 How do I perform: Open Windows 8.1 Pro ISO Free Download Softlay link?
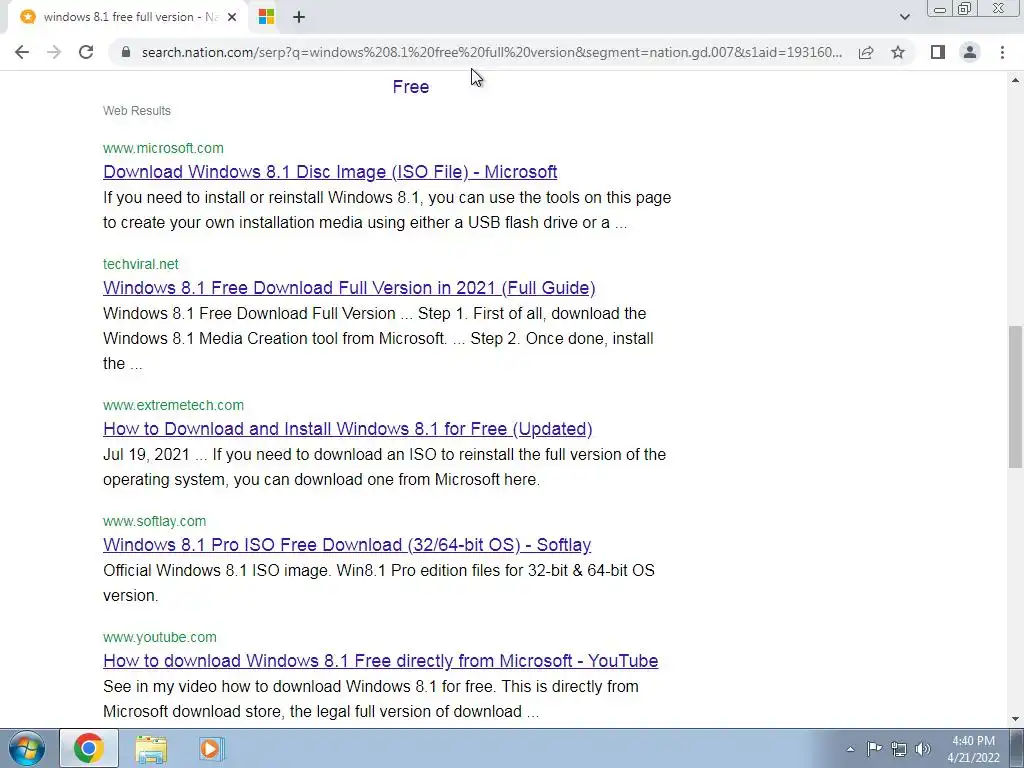pos(347,545)
